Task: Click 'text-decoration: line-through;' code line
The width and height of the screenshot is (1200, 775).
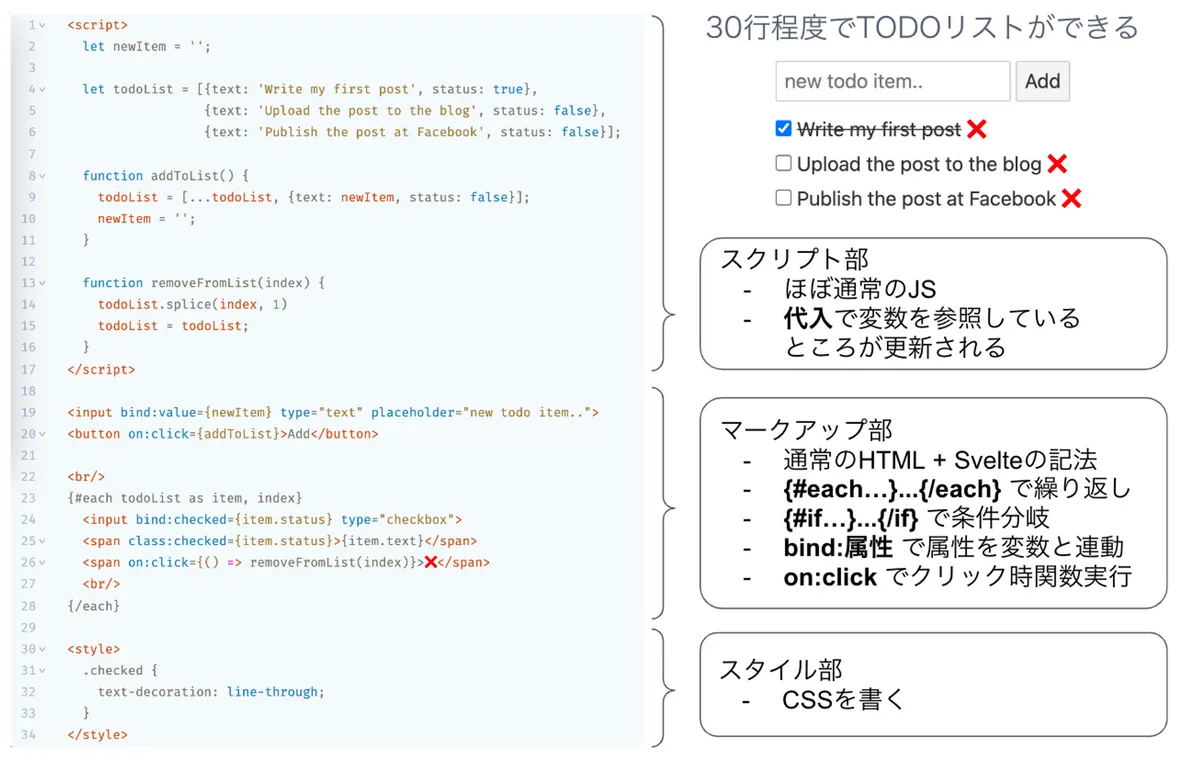Action: pos(212,692)
